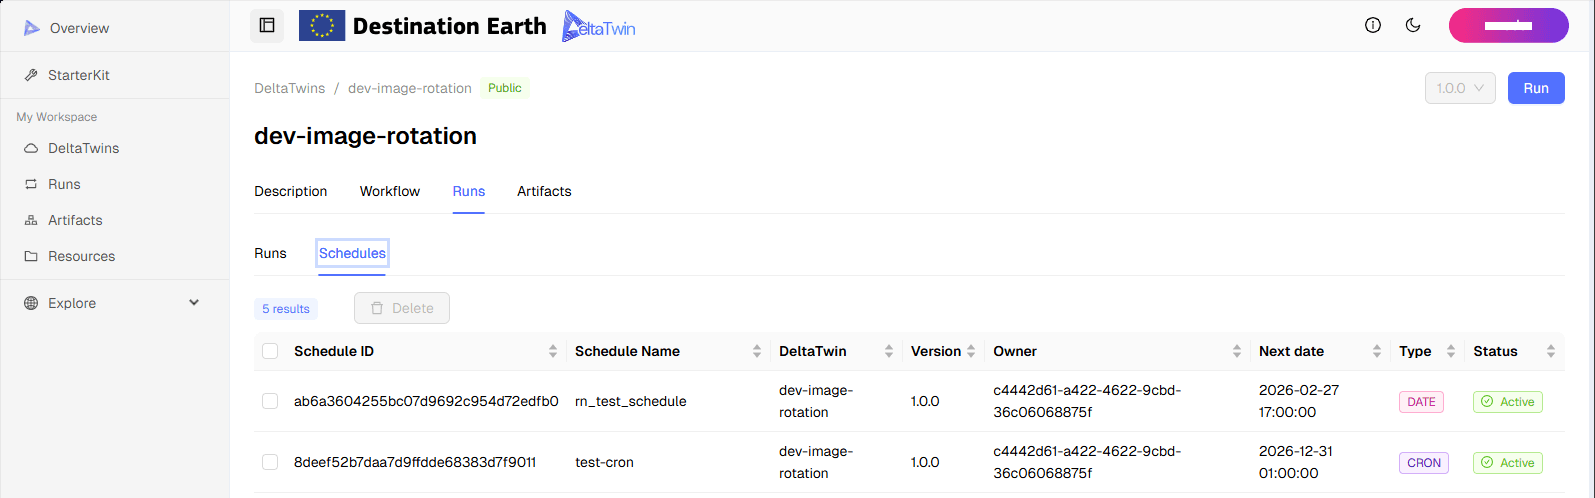Screen dimensions: 1595x498
Task: Open the 1.0.0 version dropdown
Action: coord(1460,88)
